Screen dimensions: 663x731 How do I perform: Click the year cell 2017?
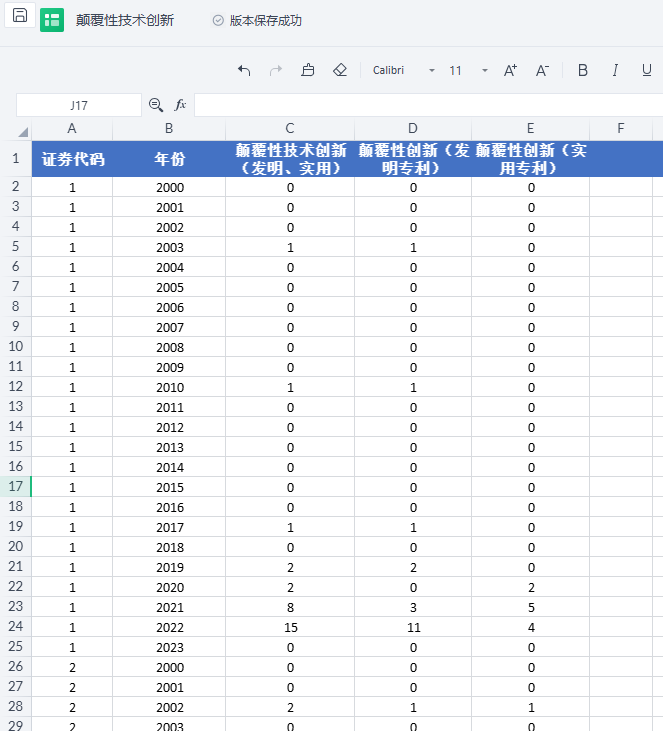click(x=169, y=527)
